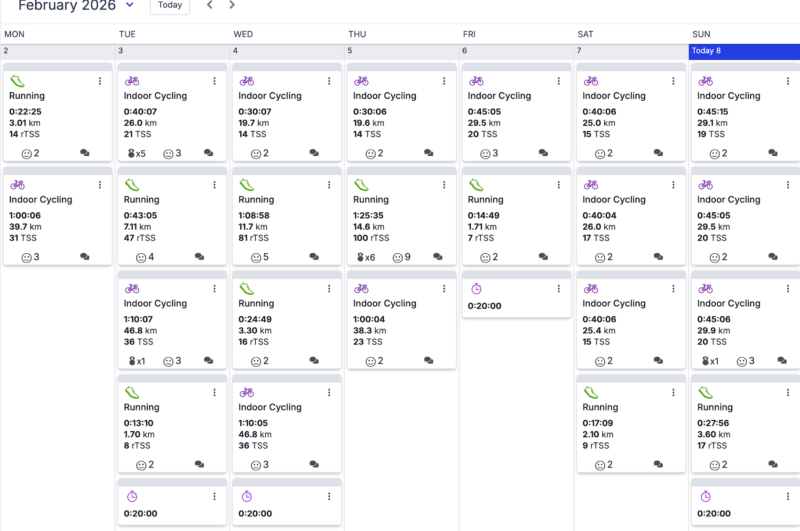The image size is (800, 531).
Task: Click the running shoe icon on Monday's Running workout
Action: [17, 81]
